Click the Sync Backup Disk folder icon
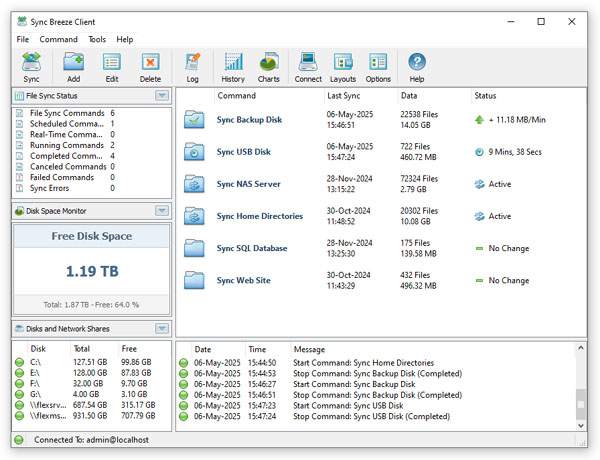600x460 pixels. pyautogui.click(x=194, y=119)
